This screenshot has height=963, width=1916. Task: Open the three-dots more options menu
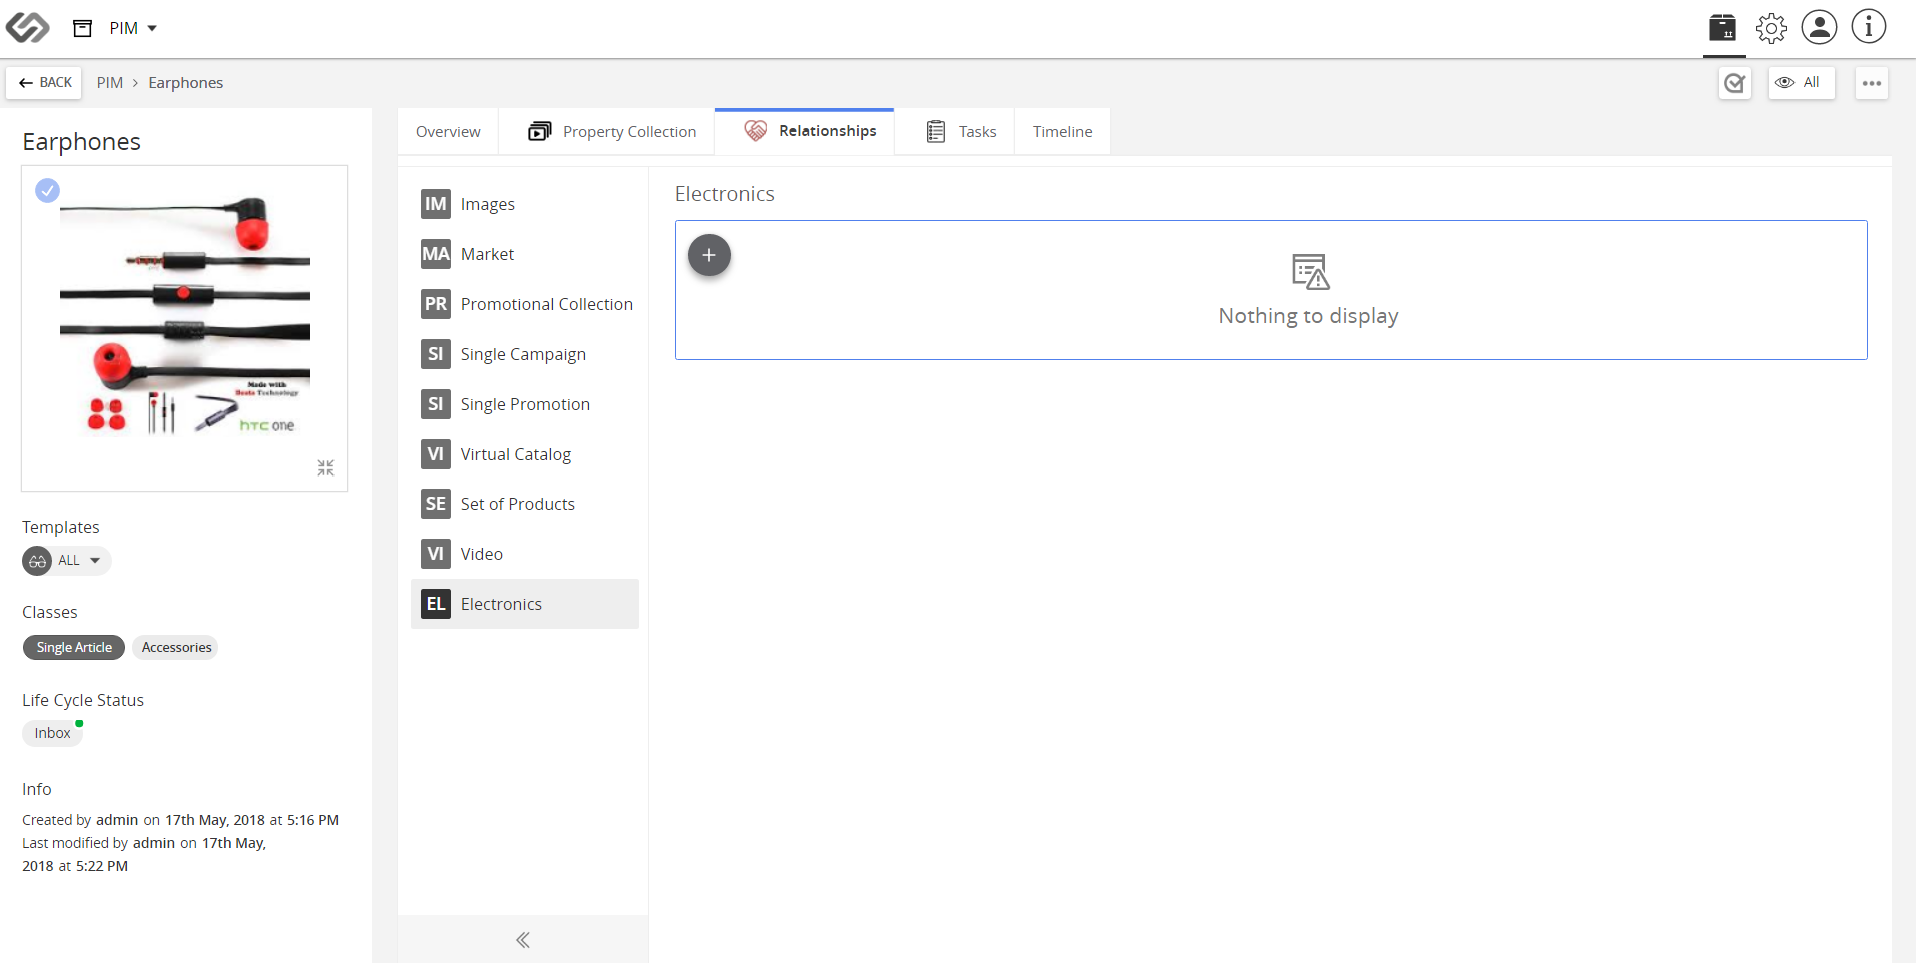coord(1872,83)
